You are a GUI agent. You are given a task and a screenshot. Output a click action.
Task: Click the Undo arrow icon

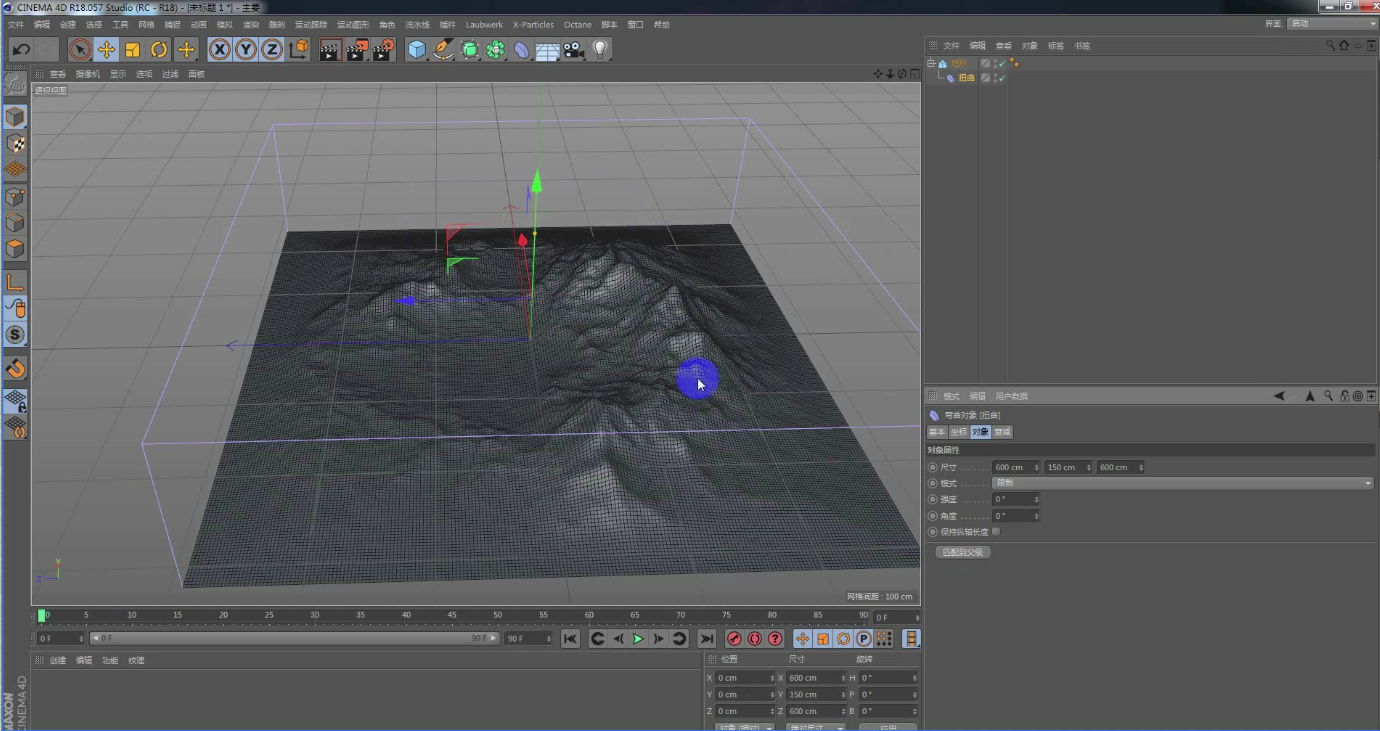(20, 50)
